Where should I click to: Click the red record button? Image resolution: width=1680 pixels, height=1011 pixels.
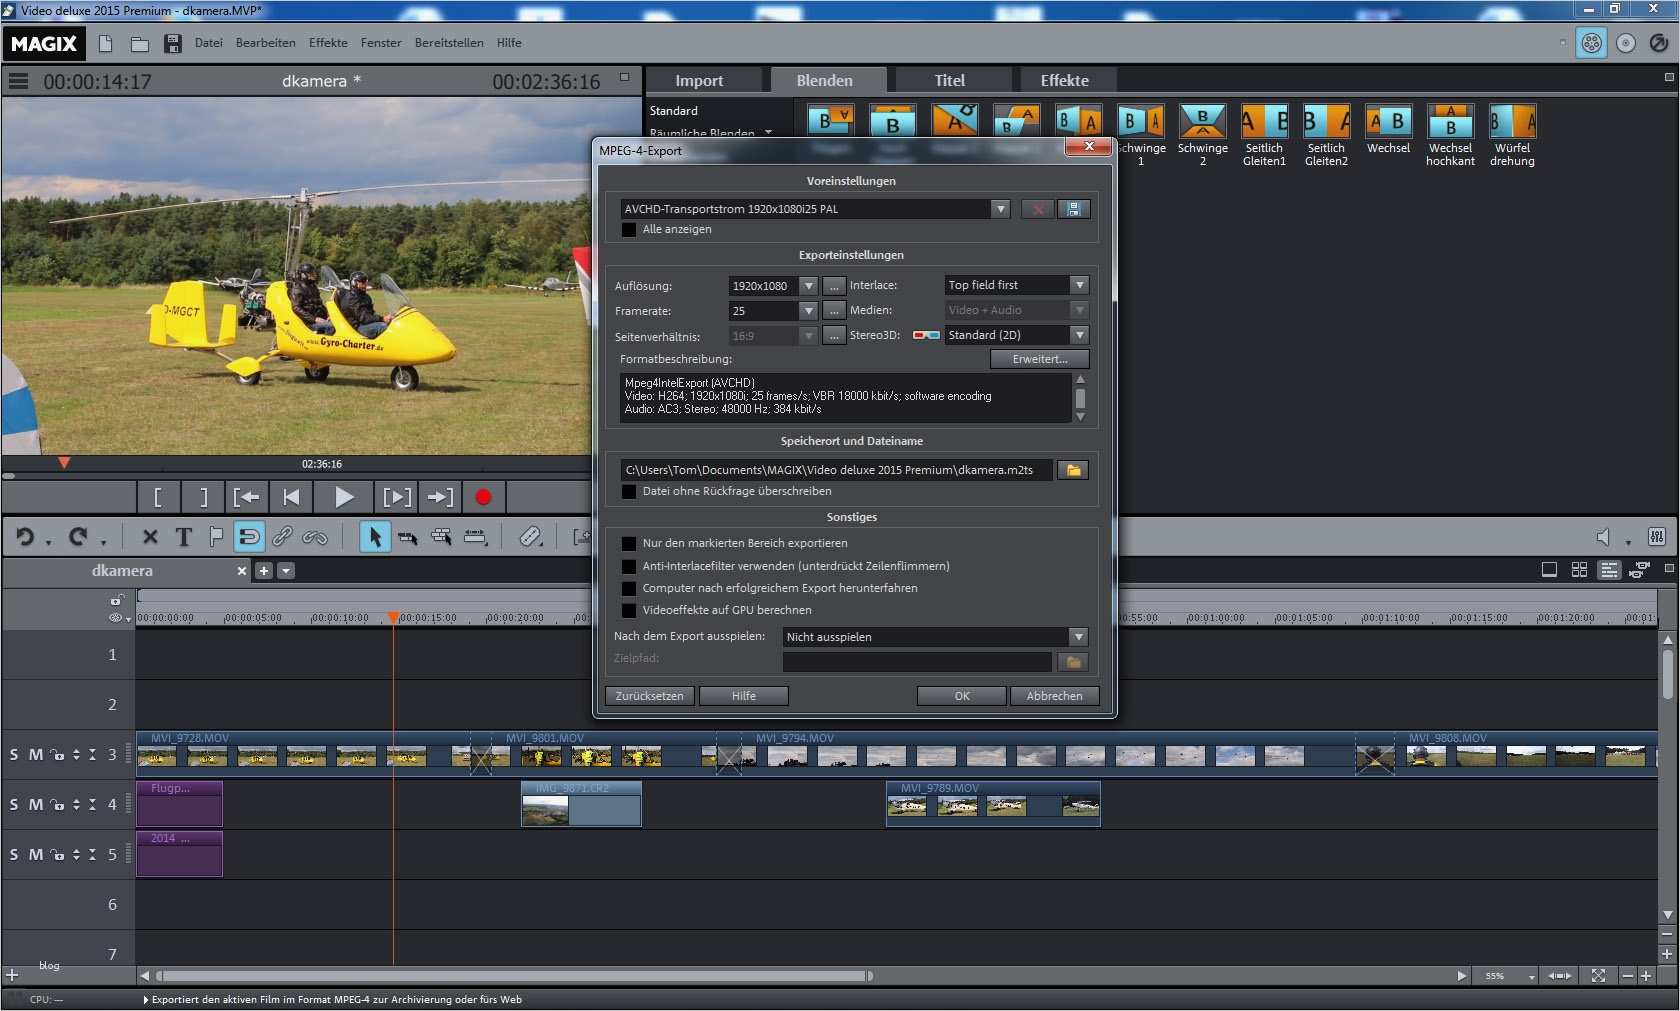[483, 497]
